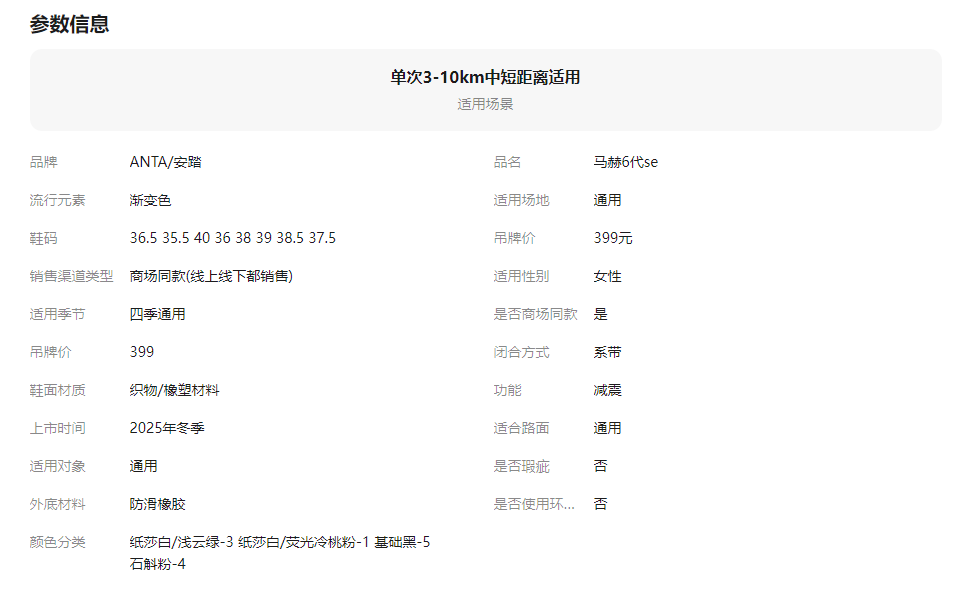
Task: Click the 是否瑕疵 label
Action: [x=521, y=466]
